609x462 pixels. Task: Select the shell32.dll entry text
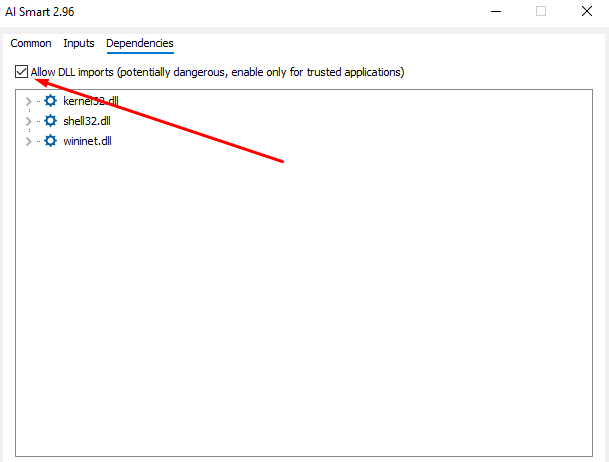[87, 121]
